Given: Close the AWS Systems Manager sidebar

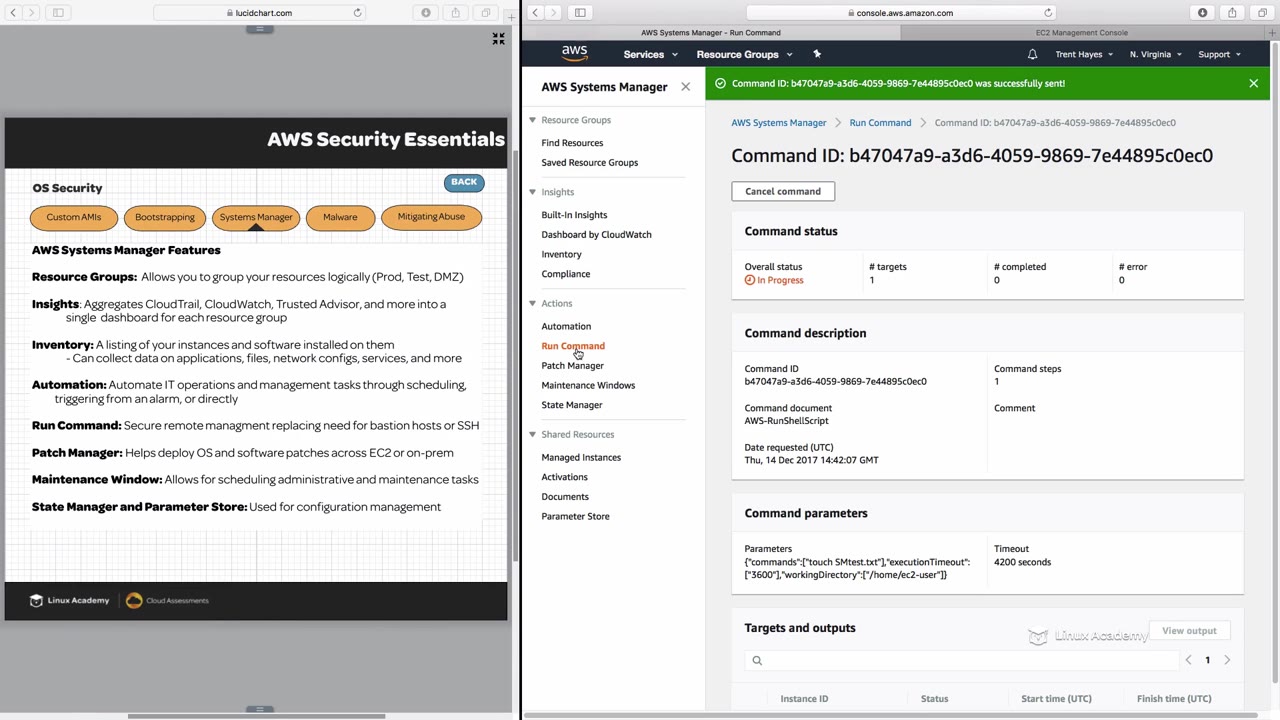Looking at the screenshot, I should coord(685,87).
